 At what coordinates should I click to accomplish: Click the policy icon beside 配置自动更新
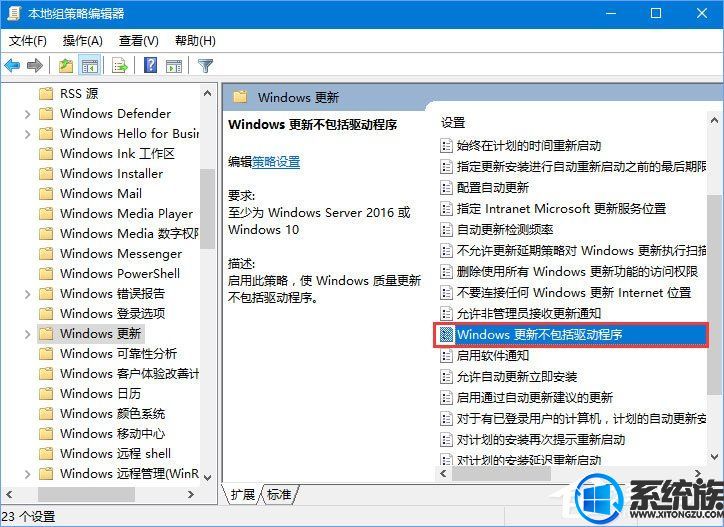coord(446,188)
